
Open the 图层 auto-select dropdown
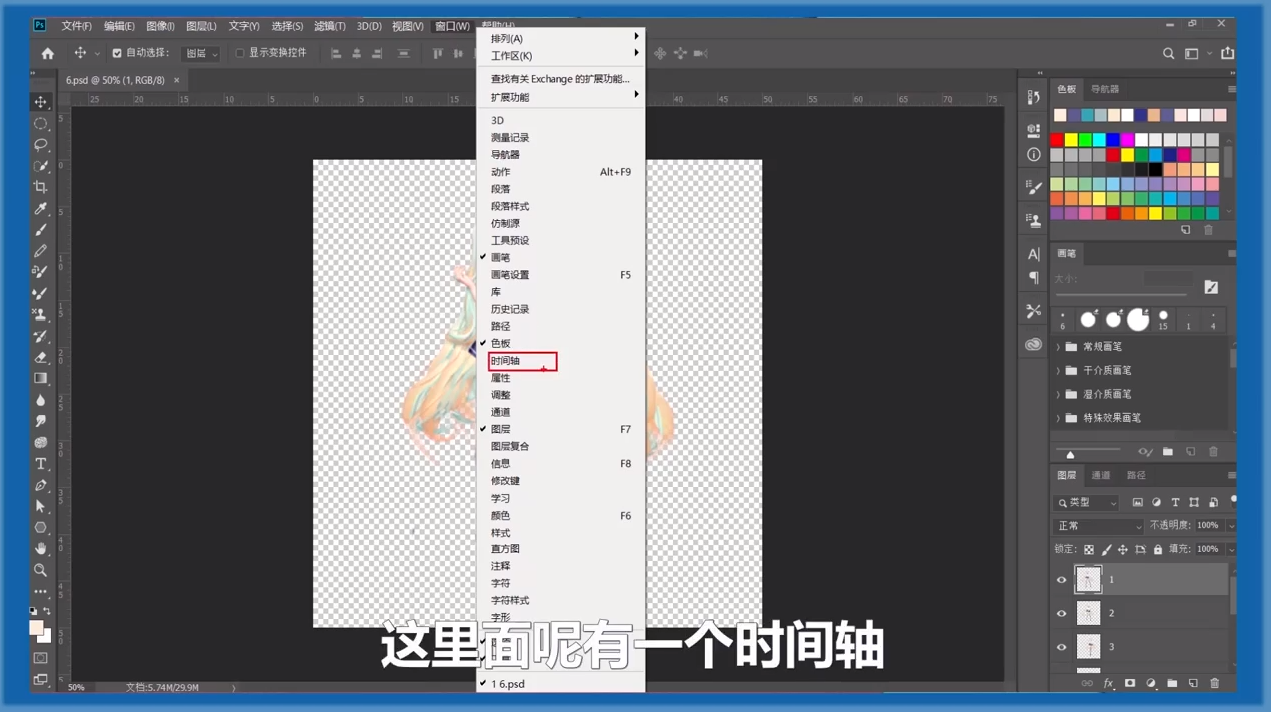[201, 54]
